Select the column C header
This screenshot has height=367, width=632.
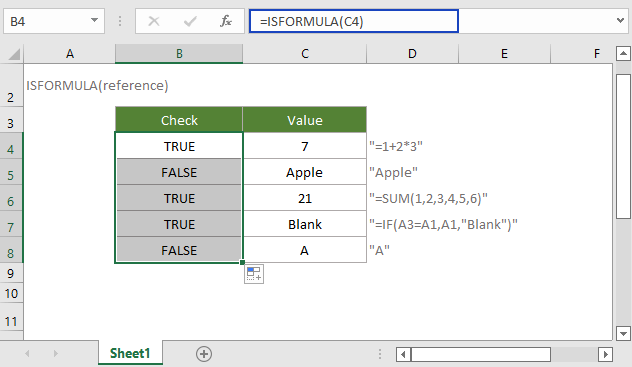[x=305, y=54]
